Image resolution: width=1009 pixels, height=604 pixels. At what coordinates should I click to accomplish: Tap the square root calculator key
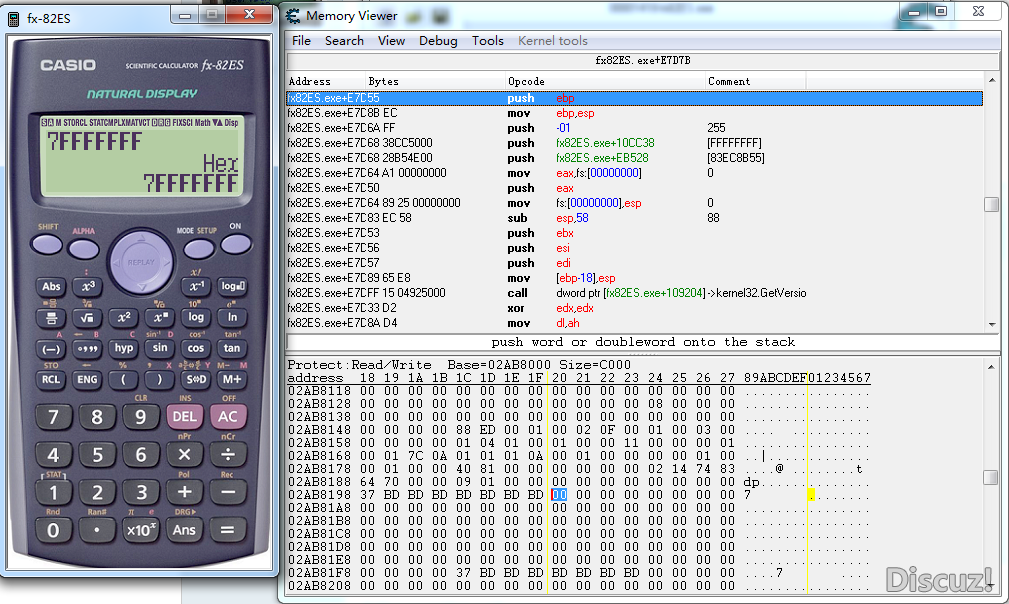click(87, 317)
